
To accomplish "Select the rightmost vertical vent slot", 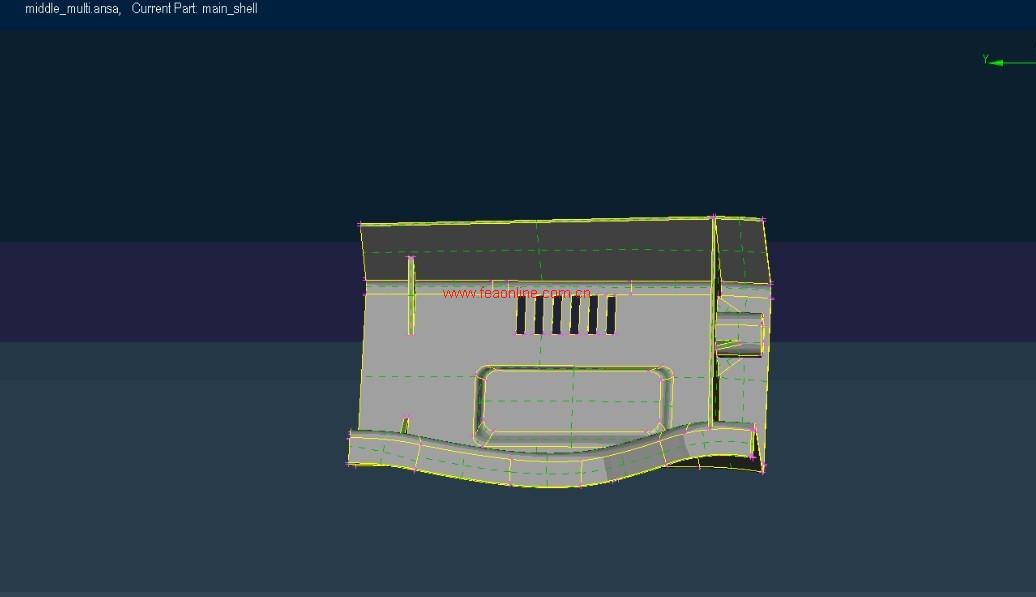I will coord(609,315).
